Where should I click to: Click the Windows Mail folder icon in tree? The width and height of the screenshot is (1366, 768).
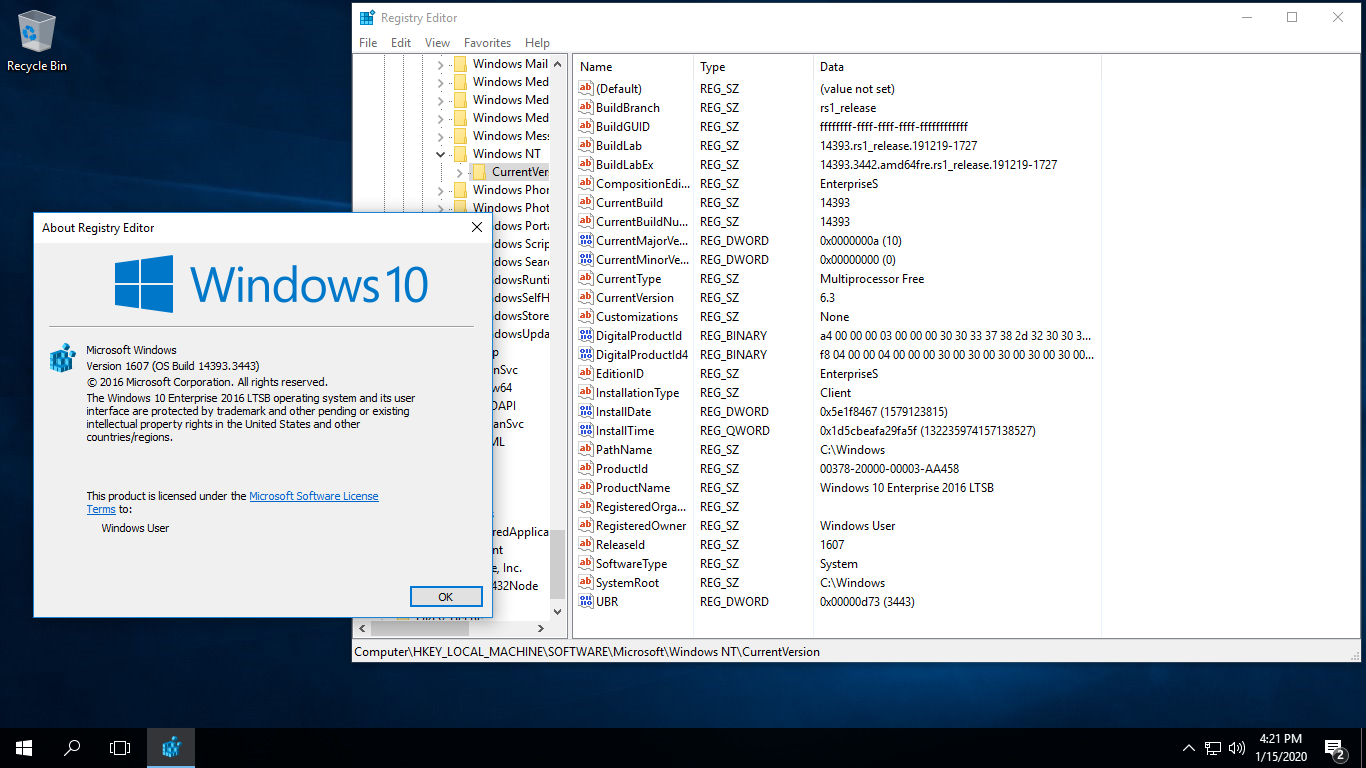pos(460,64)
